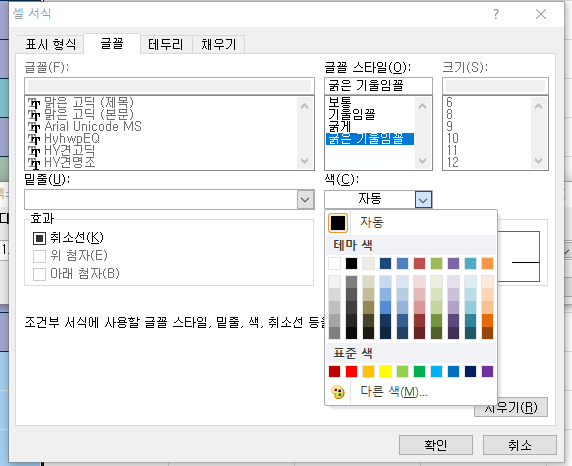Click the 크기(S) size input field
Image resolution: width=572 pixels, height=466 pixels.
point(495,86)
